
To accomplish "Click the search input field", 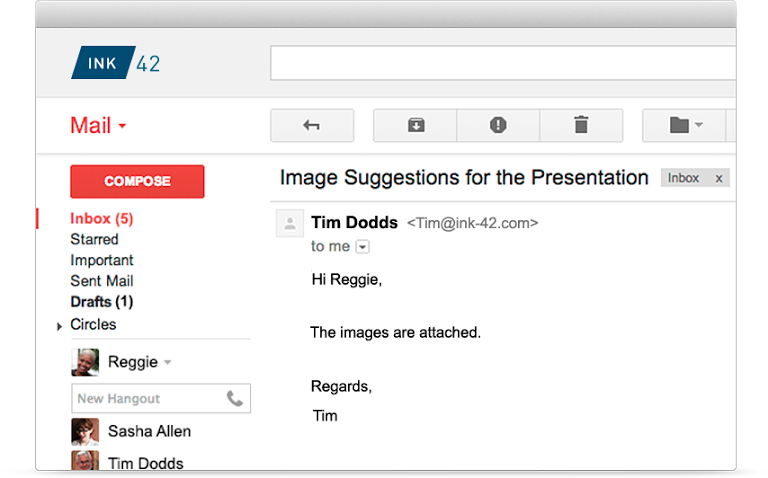I will [x=502, y=63].
